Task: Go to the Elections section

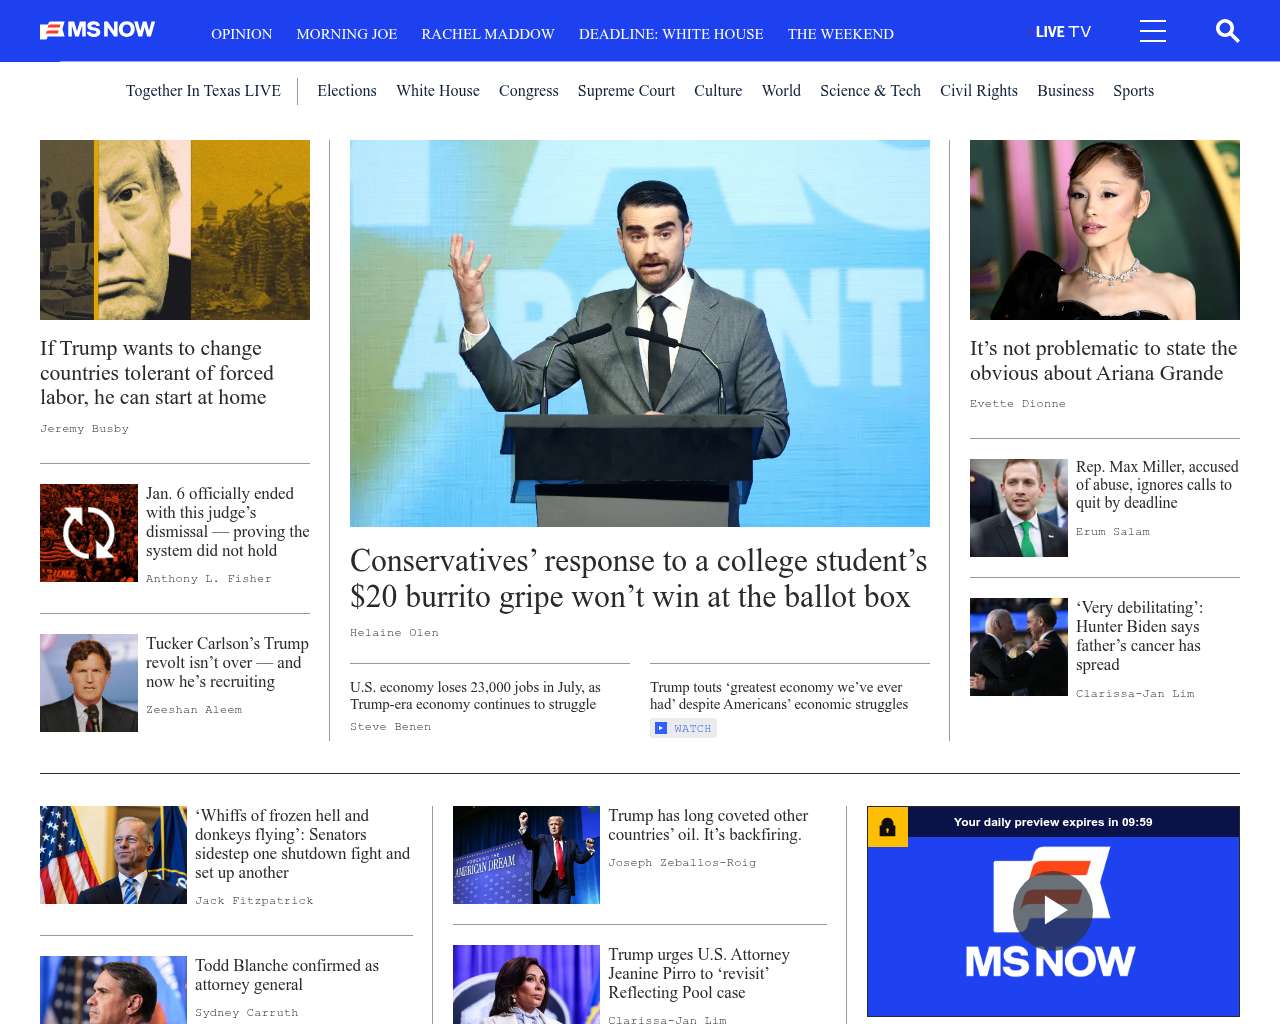Action: [347, 91]
